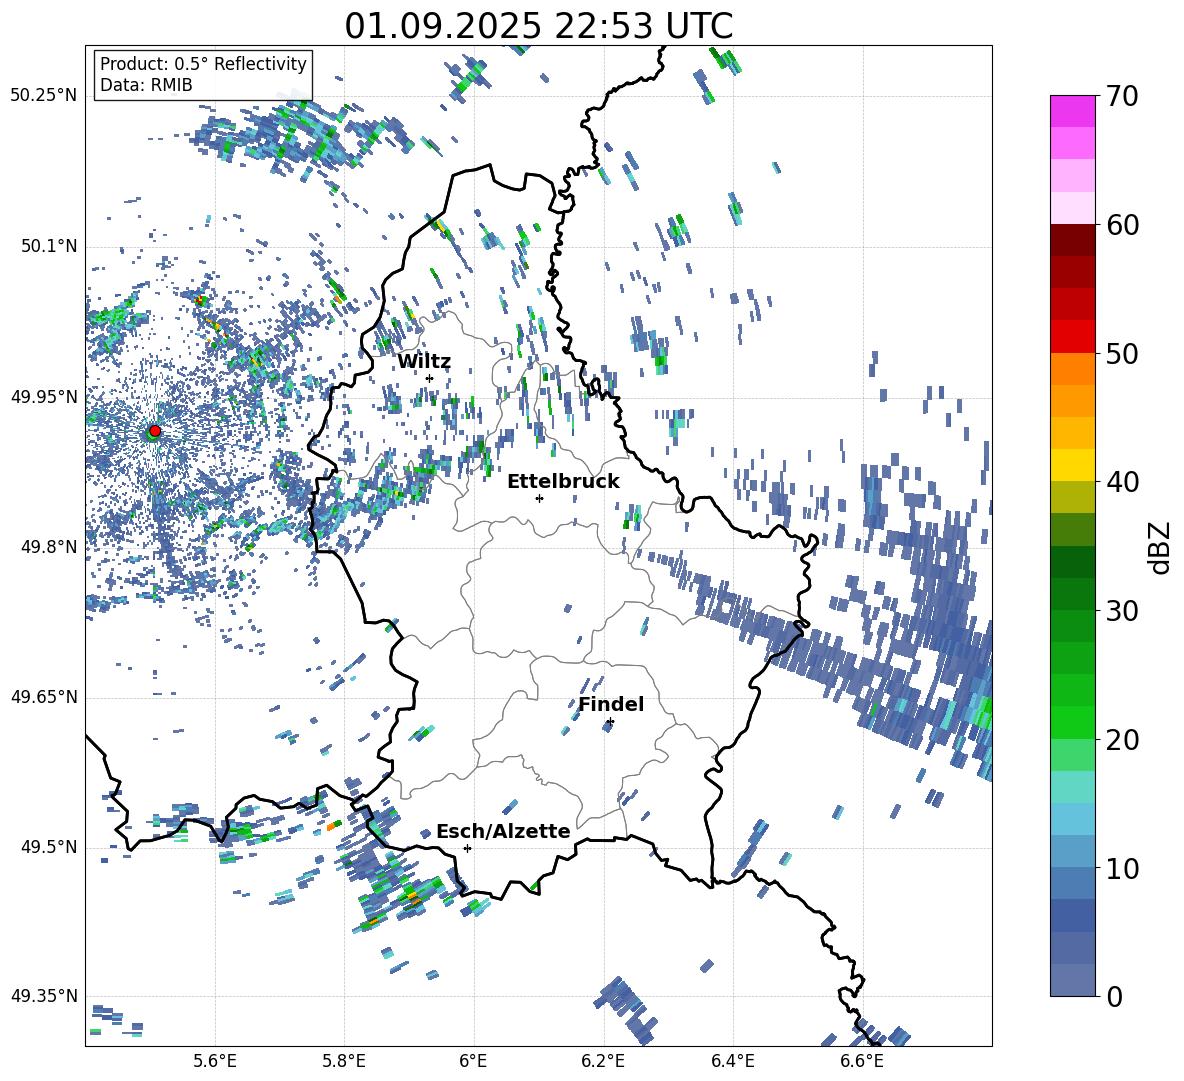Click the colorbar tick label 60
Image resolution: width=1184 pixels, height=1081 pixels.
[x=1121, y=225]
